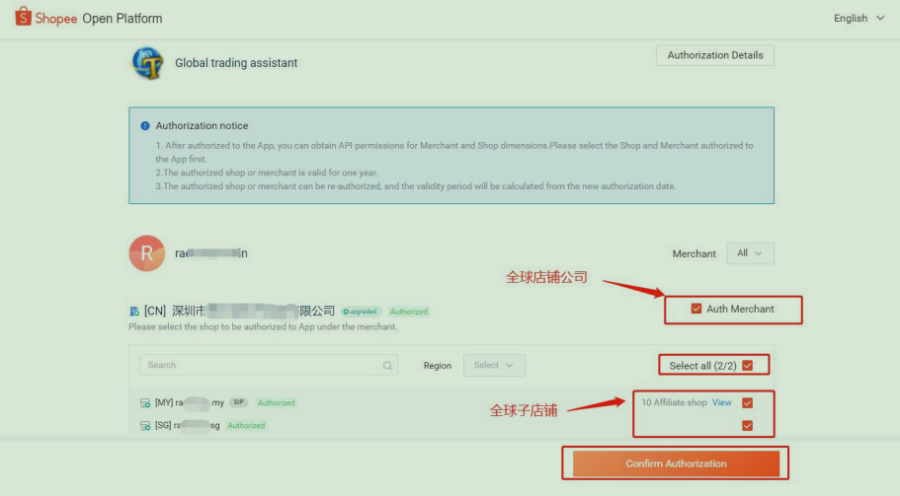Click the Authorized tag on the MY shop
The height and width of the screenshot is (496, 900).
tap(276, 403)
